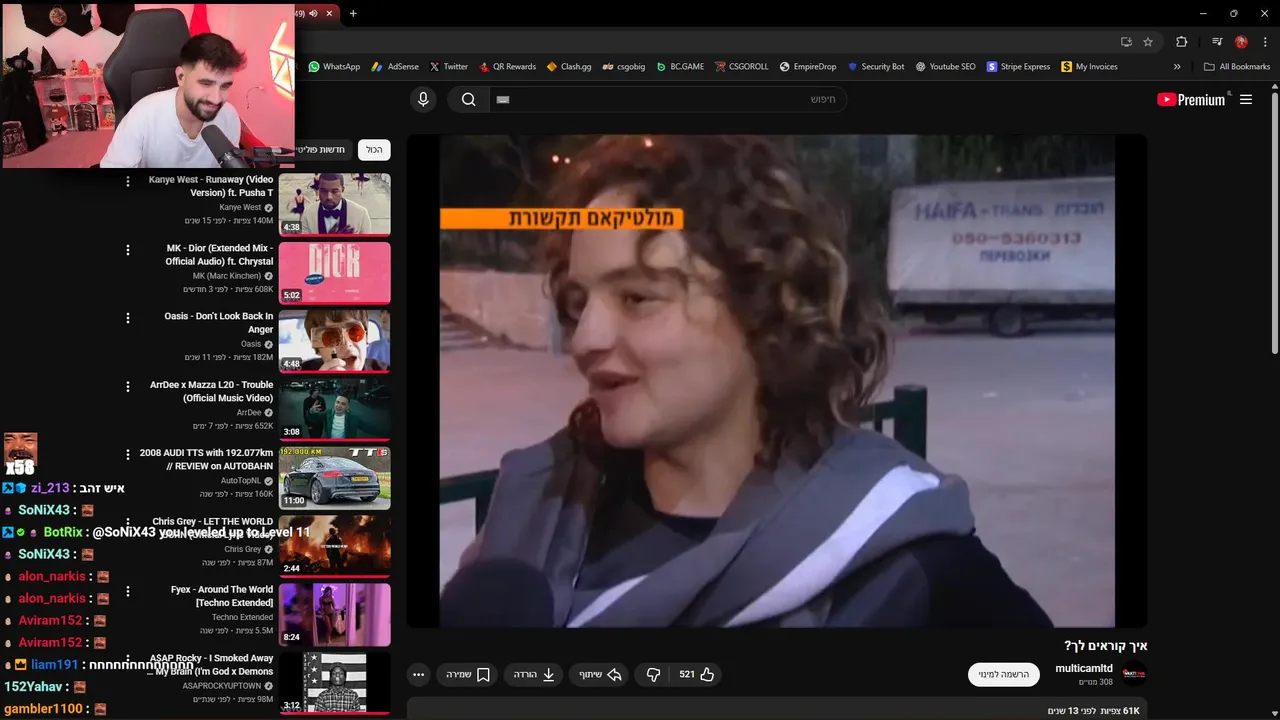Click the download button under the video
The height and width of the screenshot is (720, 1280).
tap(534, 674)
